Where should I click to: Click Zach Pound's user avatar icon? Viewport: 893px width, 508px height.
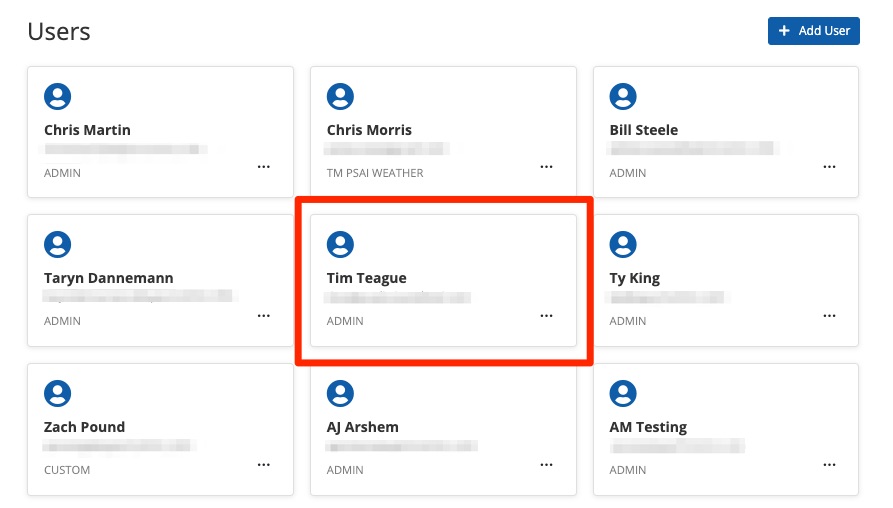58,393
